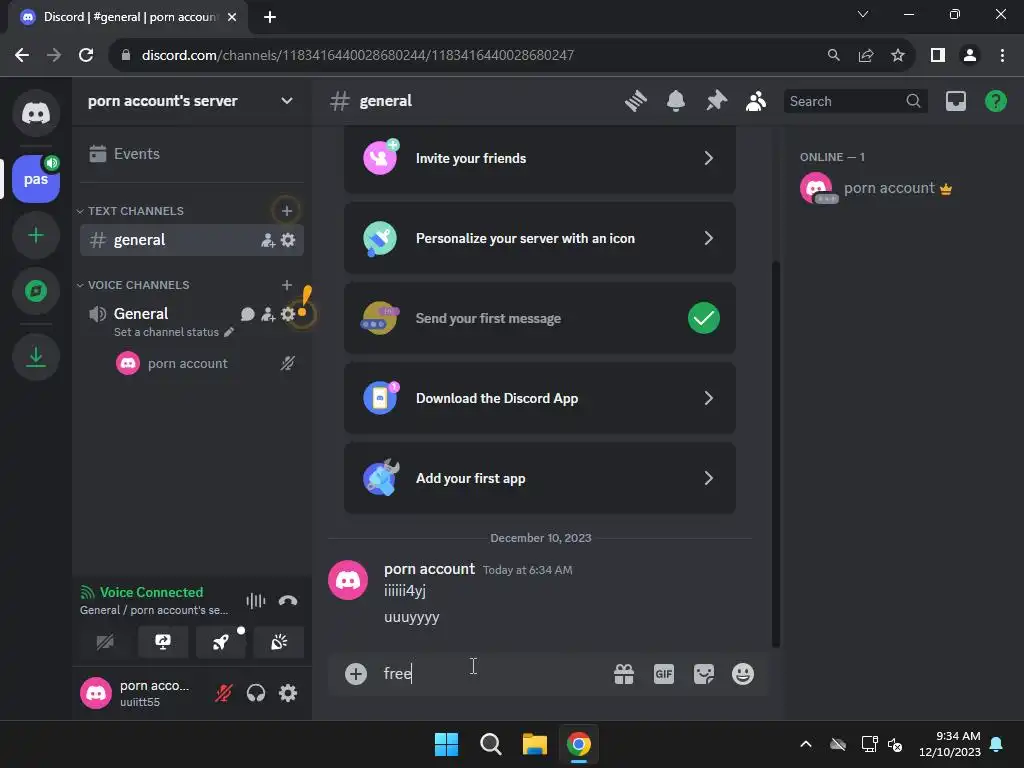Open gift Nitro icon in message bar
Screen dimensions: 1024x768
[624, 674]
